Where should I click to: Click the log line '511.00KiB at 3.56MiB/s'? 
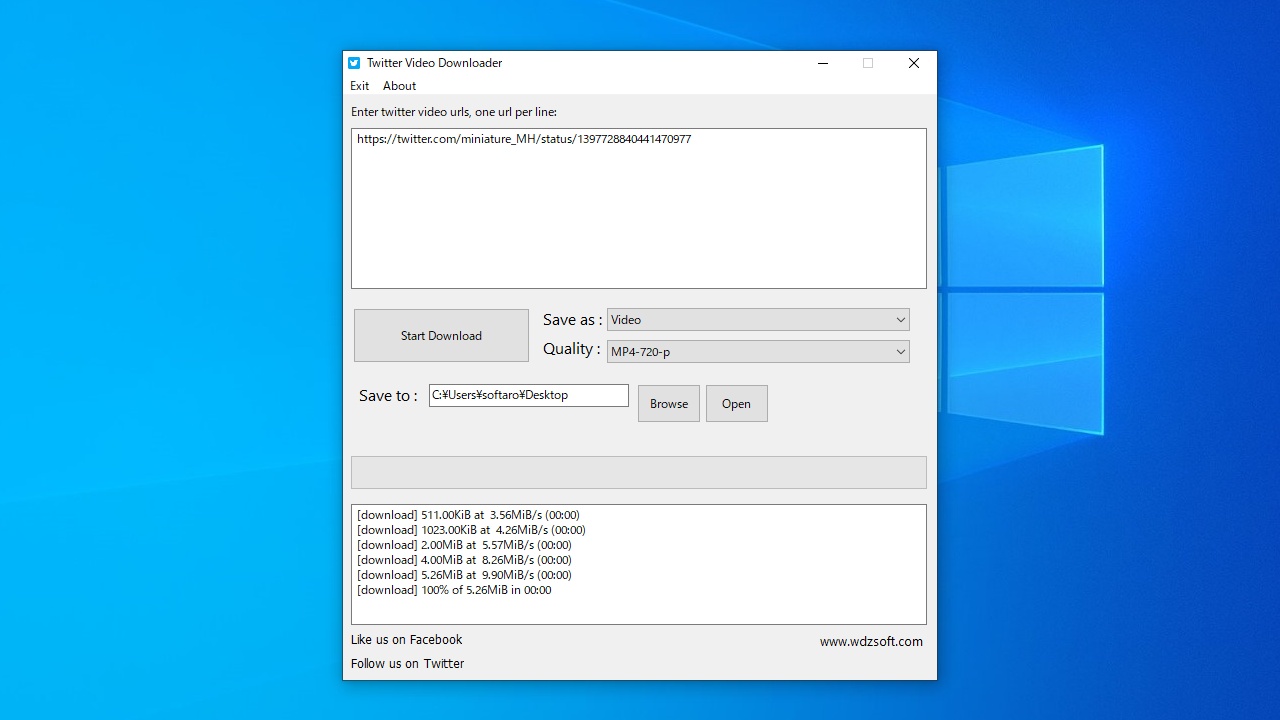[x=468, y=515]
